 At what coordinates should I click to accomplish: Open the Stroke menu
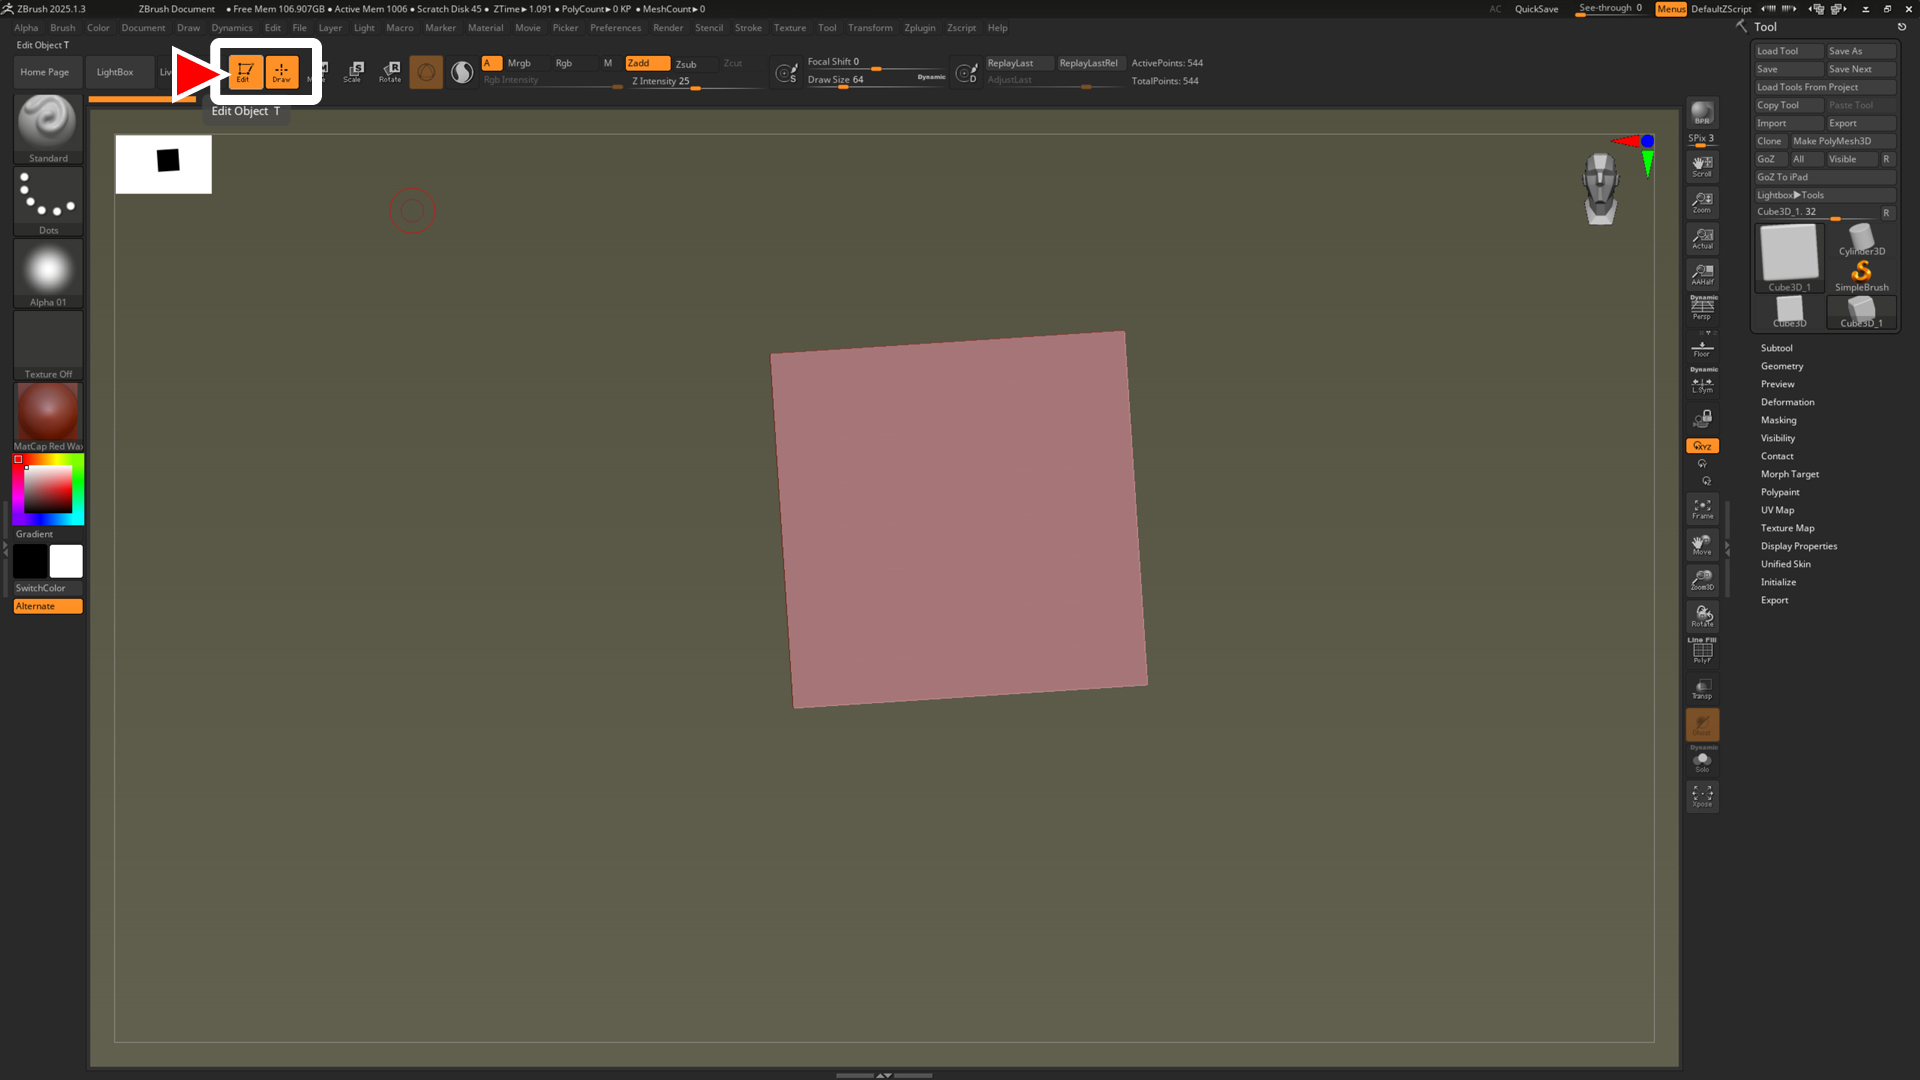pos(748,28)
